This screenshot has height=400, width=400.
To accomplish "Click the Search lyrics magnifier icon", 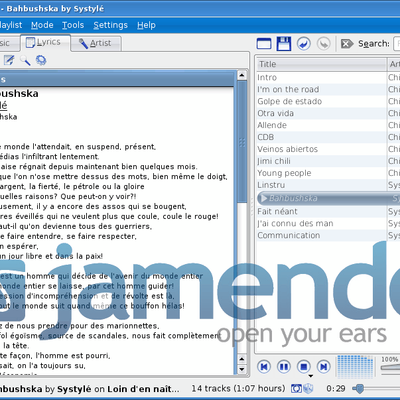I will point(25,60).
